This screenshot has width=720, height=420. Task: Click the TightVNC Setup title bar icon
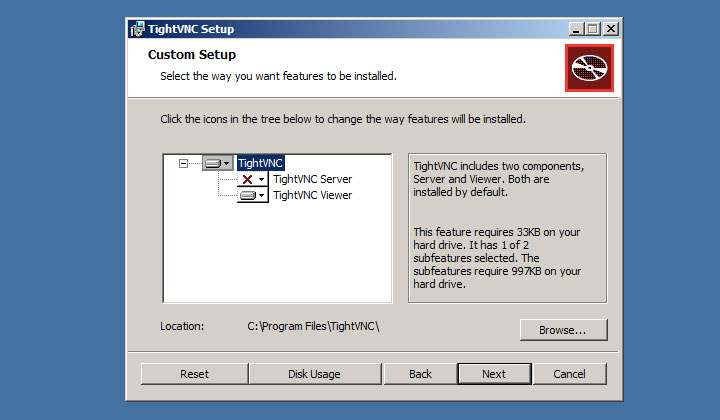pyautogui.click(x=137, y=29)
